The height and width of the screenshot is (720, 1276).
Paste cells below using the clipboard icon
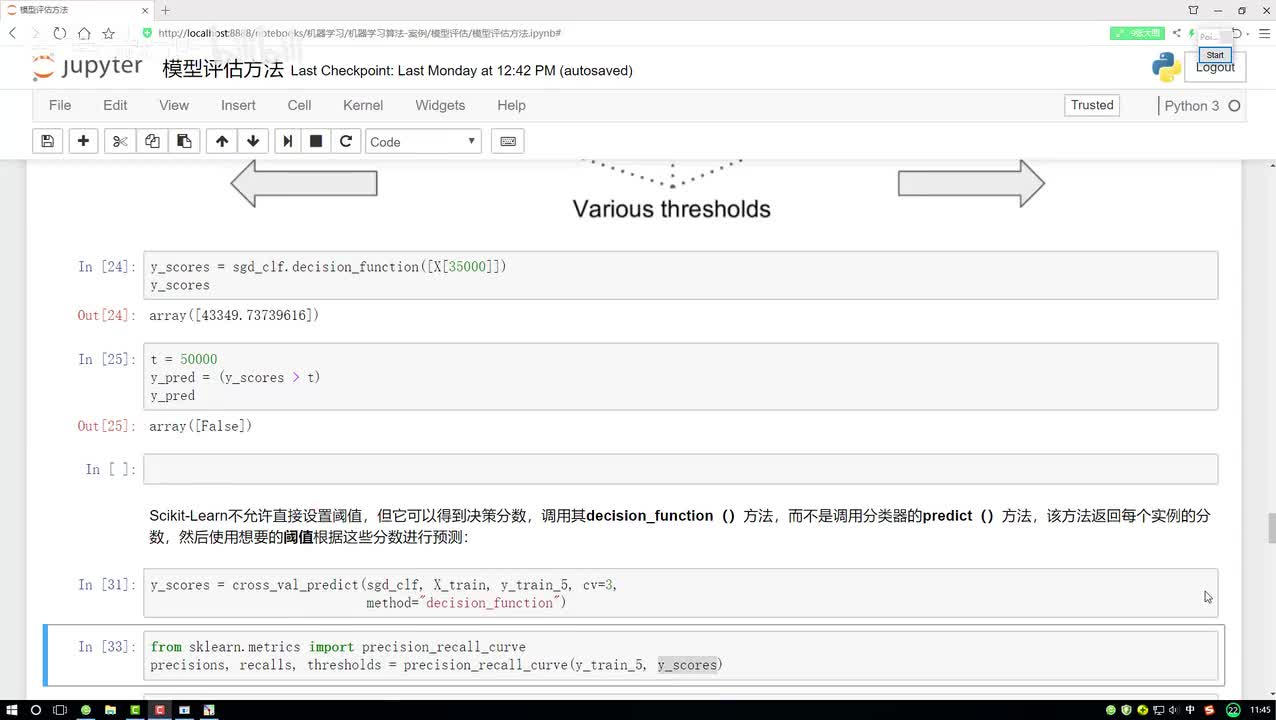point(184,141)
